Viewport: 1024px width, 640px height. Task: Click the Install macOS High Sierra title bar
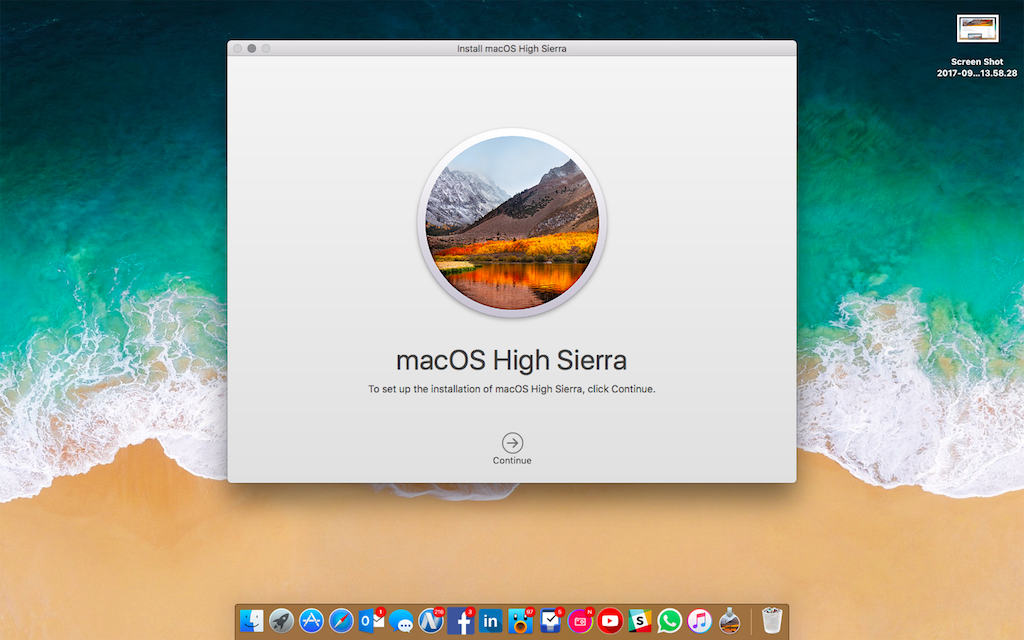[512, 48]
